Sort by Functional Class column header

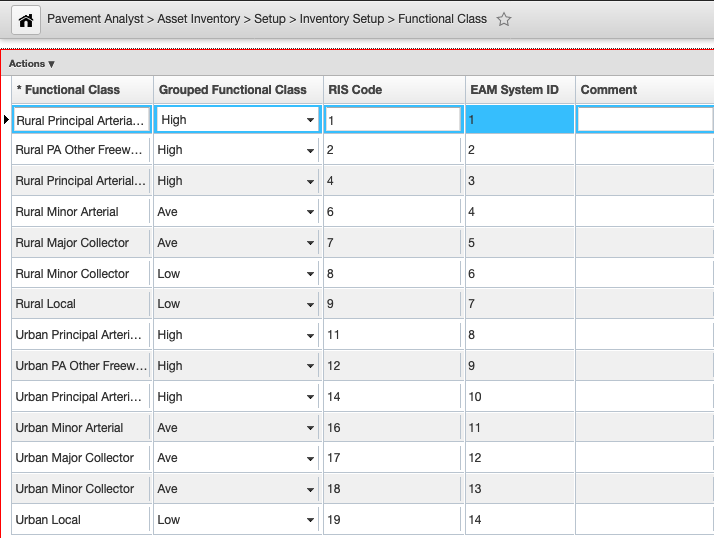(69, 90)
